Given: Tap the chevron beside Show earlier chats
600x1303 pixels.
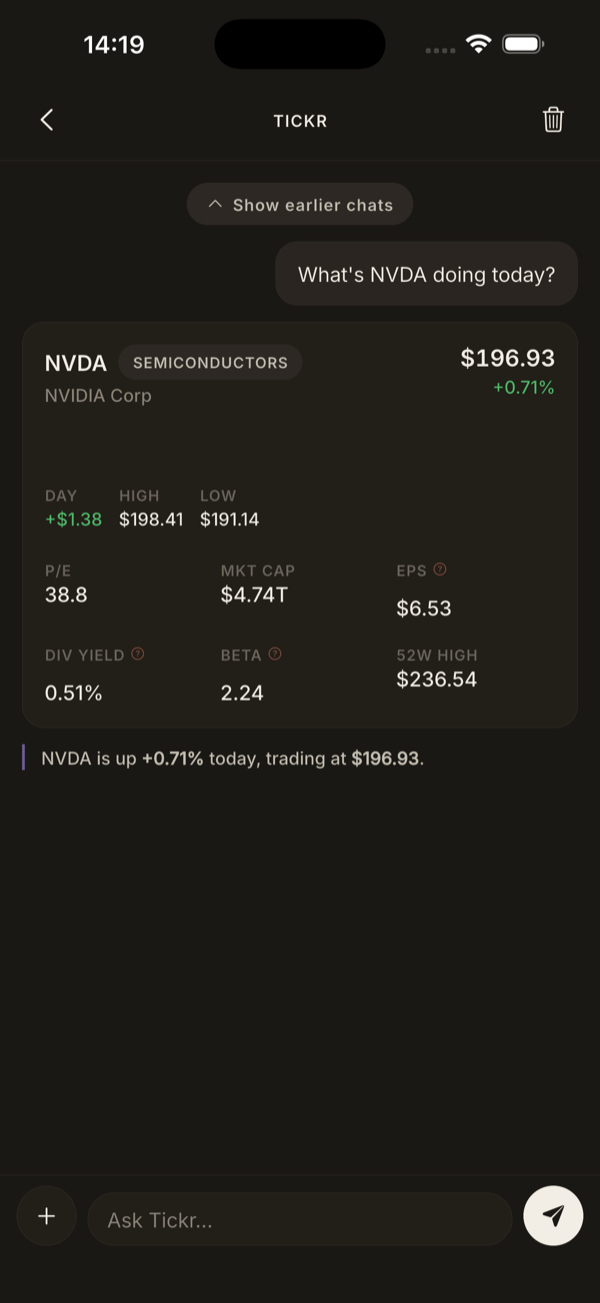Looking at the screenshot, I should [x=214, y=204].
